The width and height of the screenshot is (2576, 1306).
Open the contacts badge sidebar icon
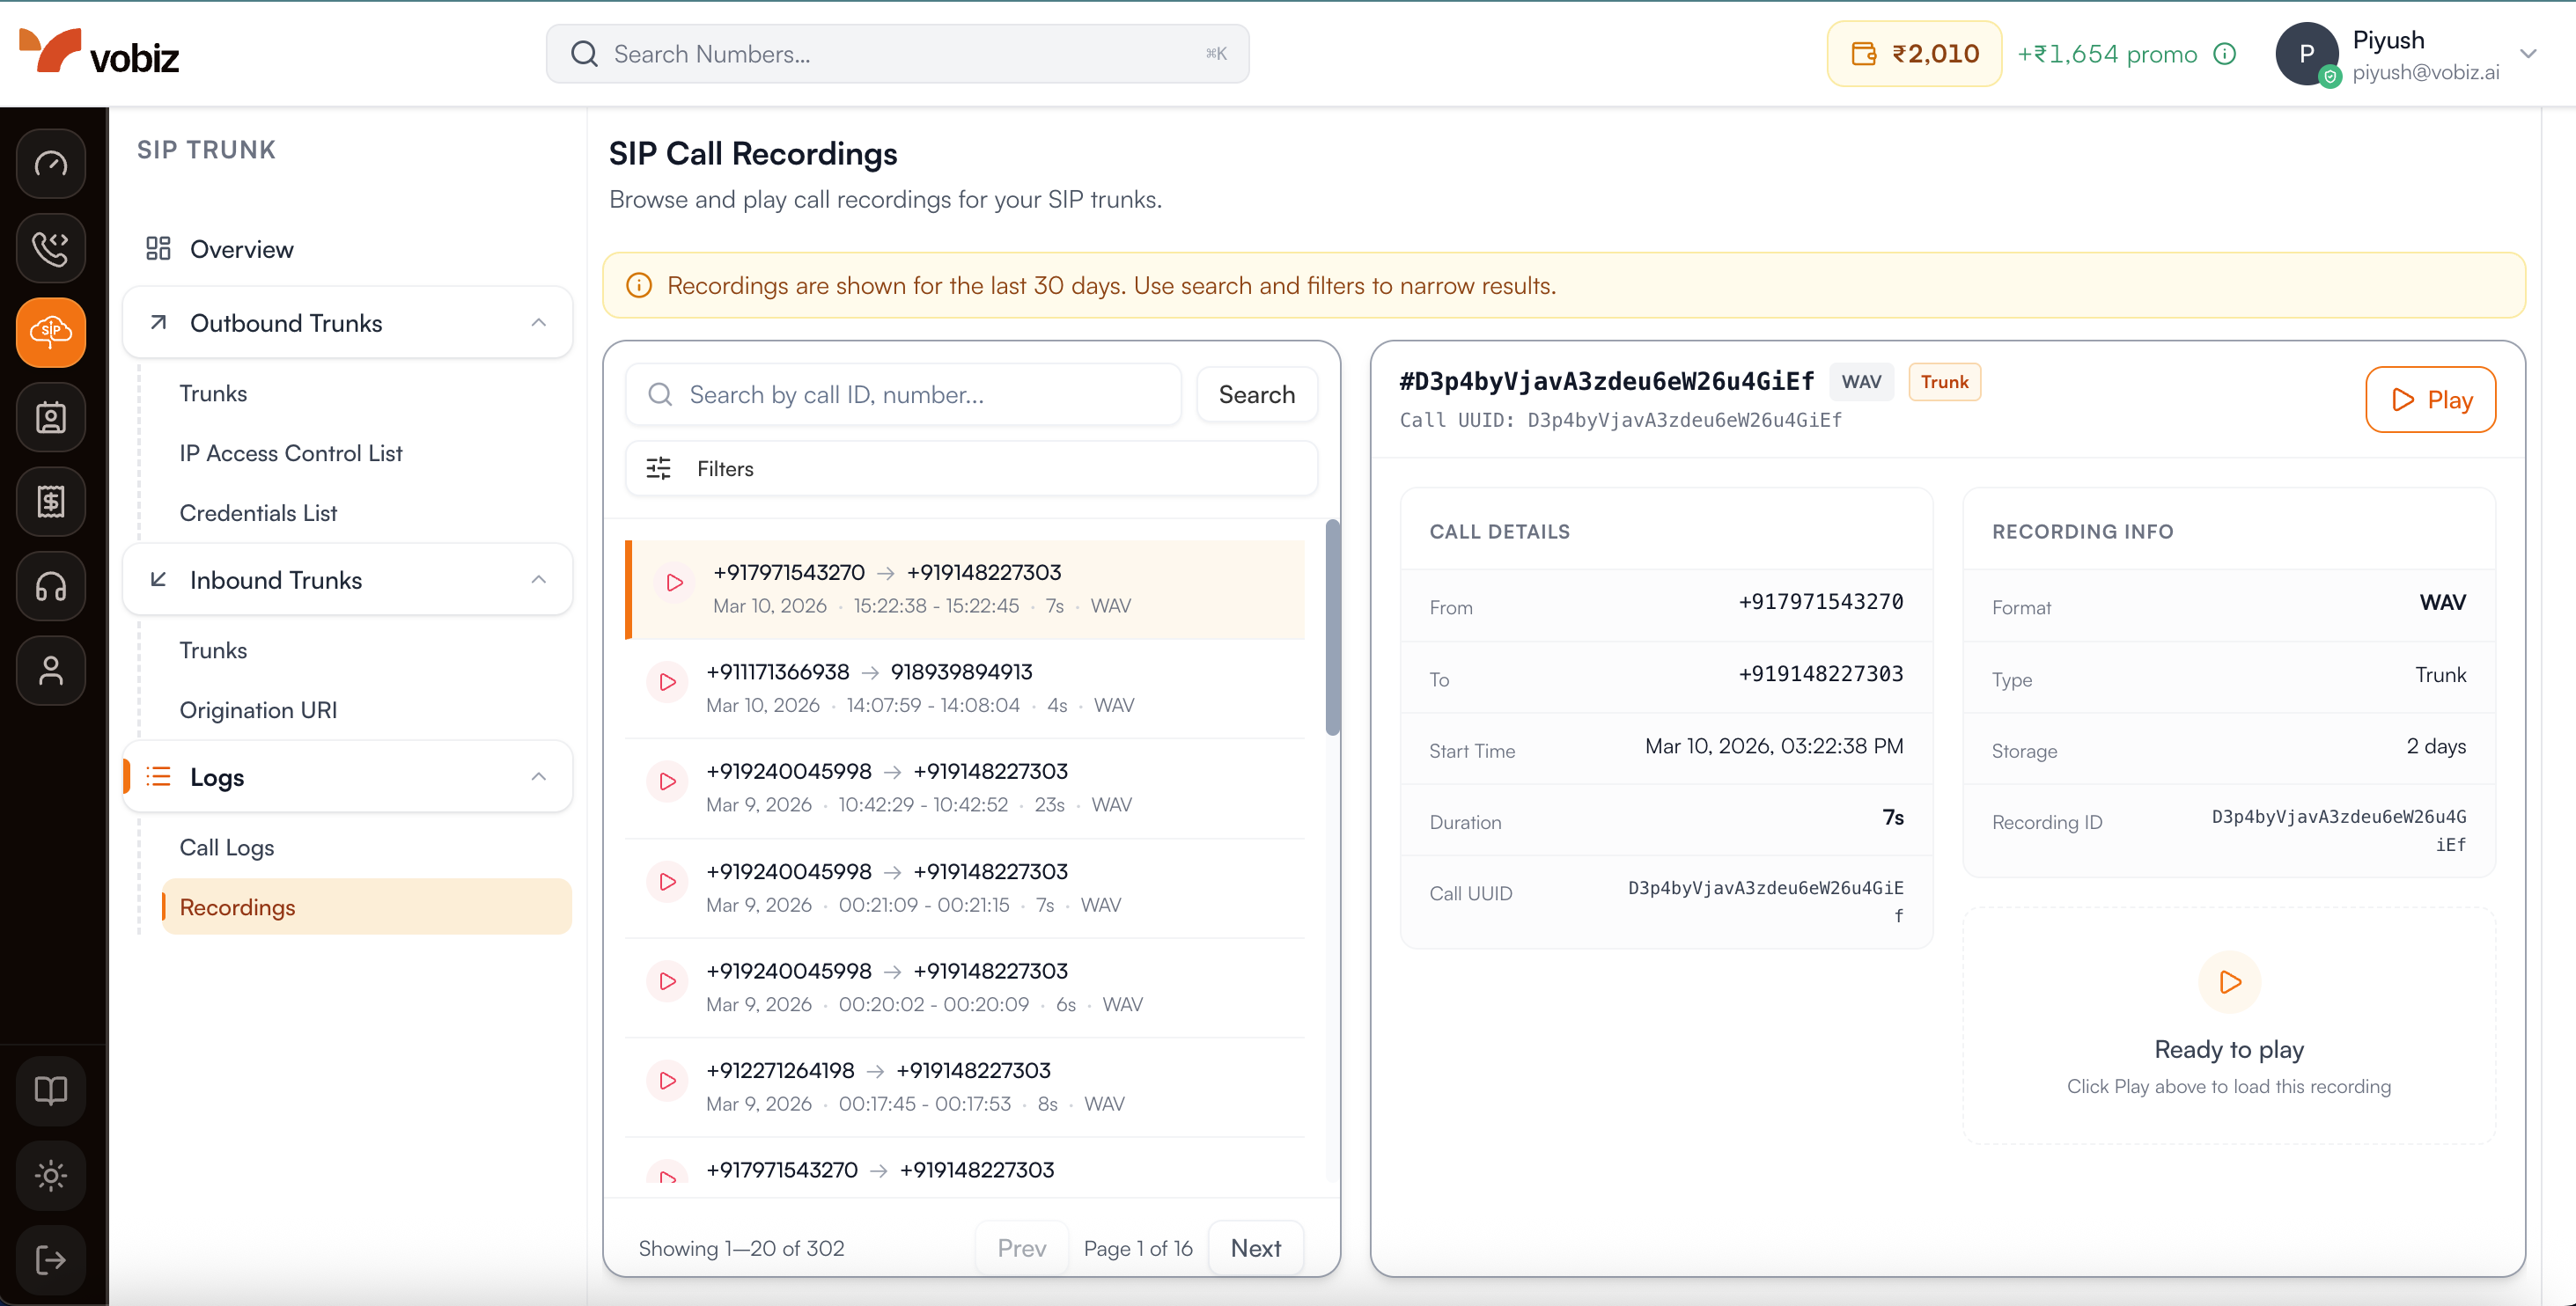[51, 417]
